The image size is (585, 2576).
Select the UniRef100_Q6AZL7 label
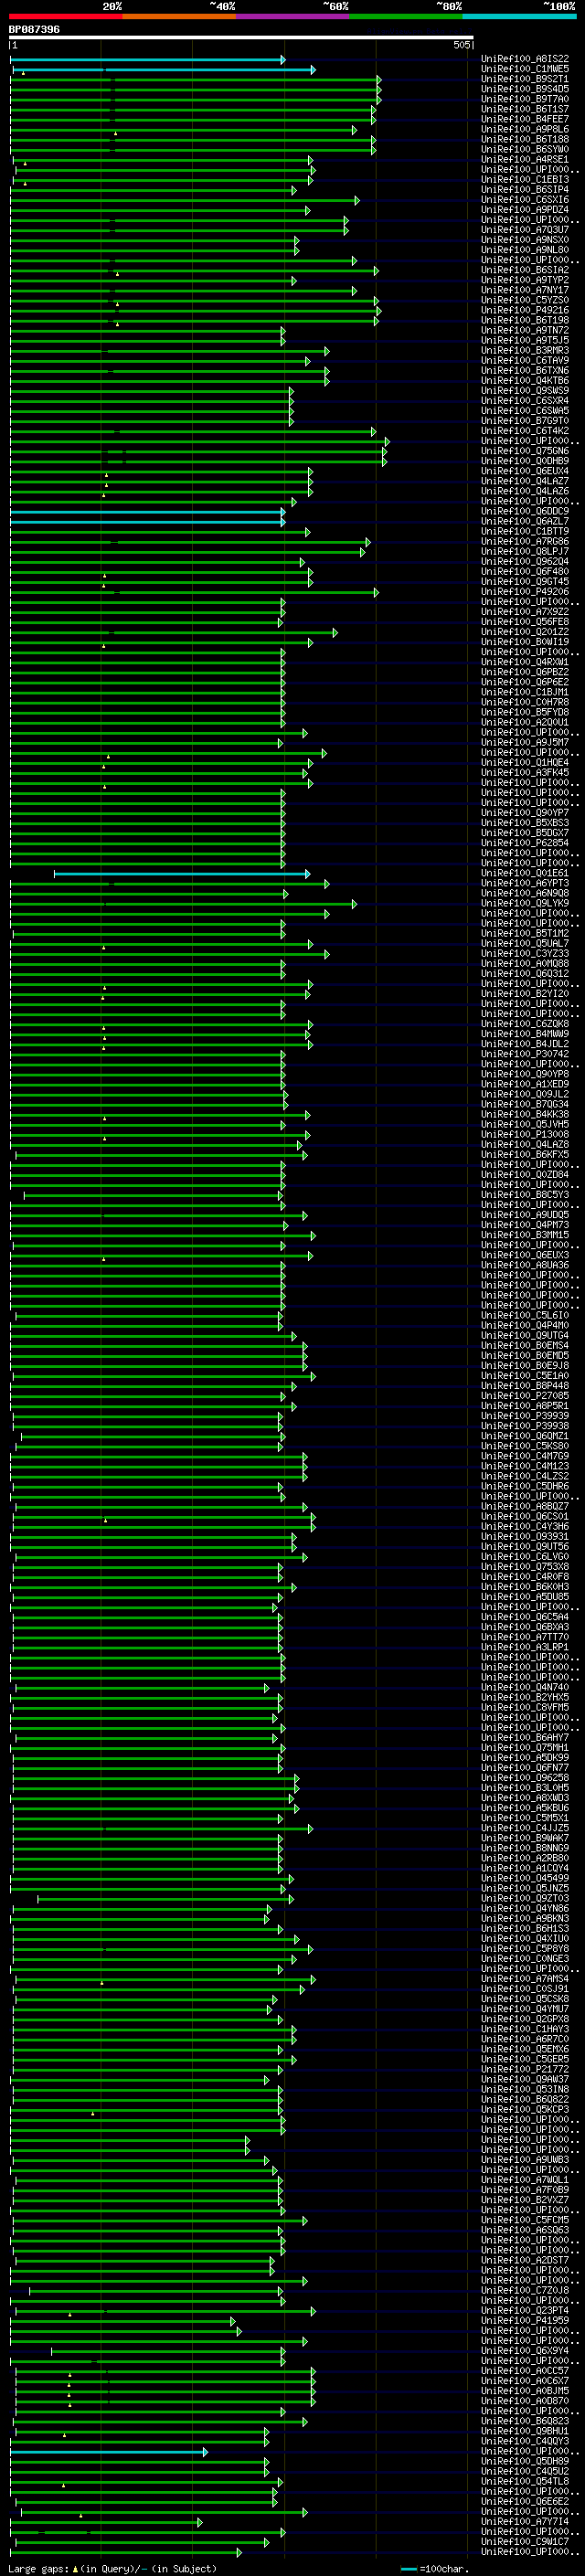[x=525, y=522]
